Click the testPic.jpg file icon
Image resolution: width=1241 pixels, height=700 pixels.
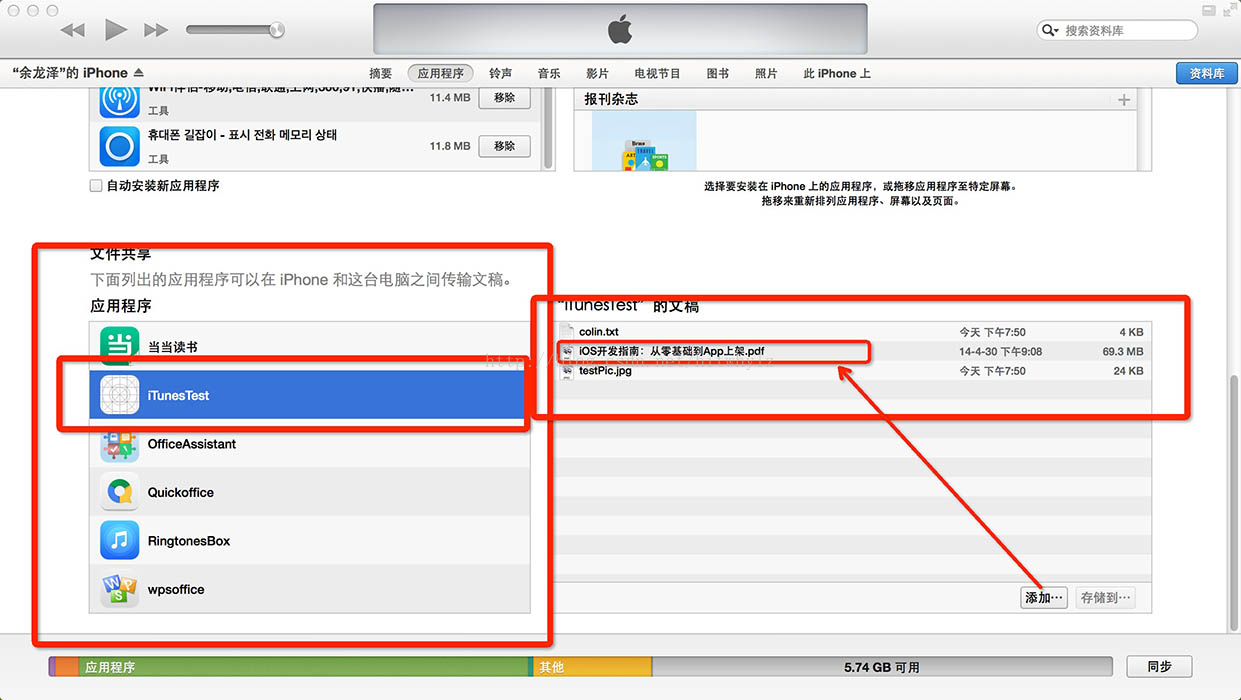tap(567, 371)
